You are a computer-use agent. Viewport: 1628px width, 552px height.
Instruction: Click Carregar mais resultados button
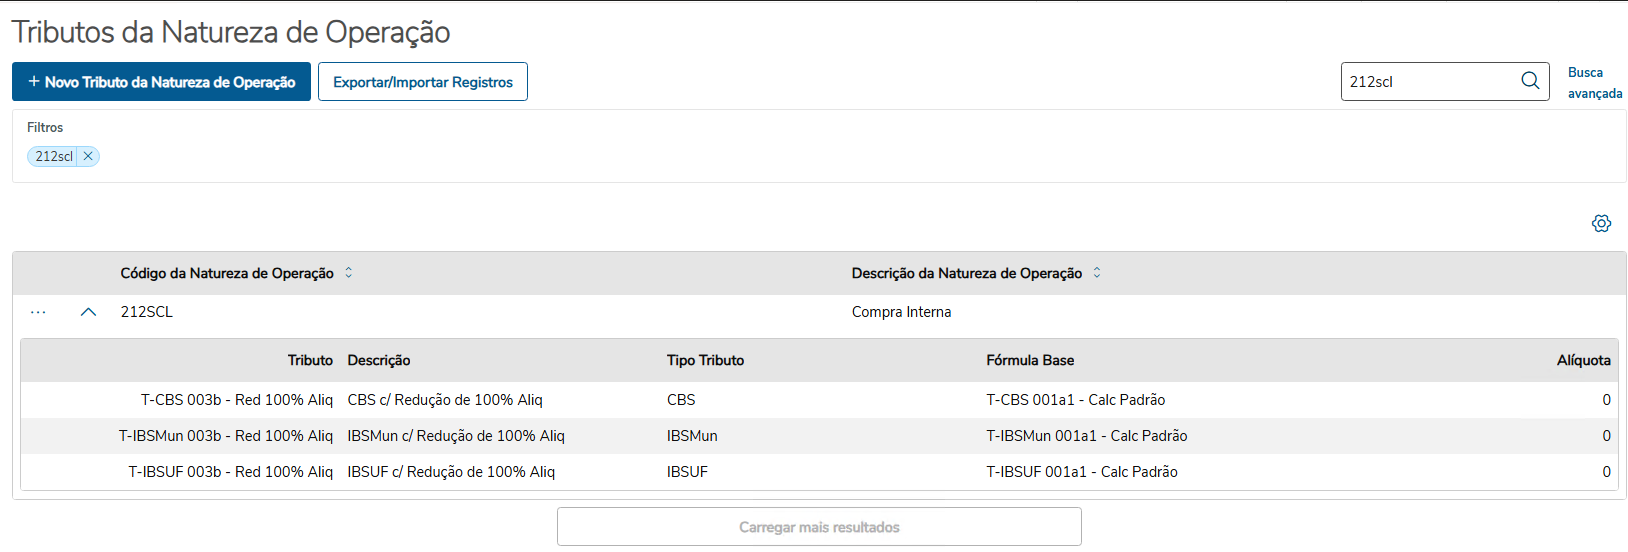coord(819,527)
